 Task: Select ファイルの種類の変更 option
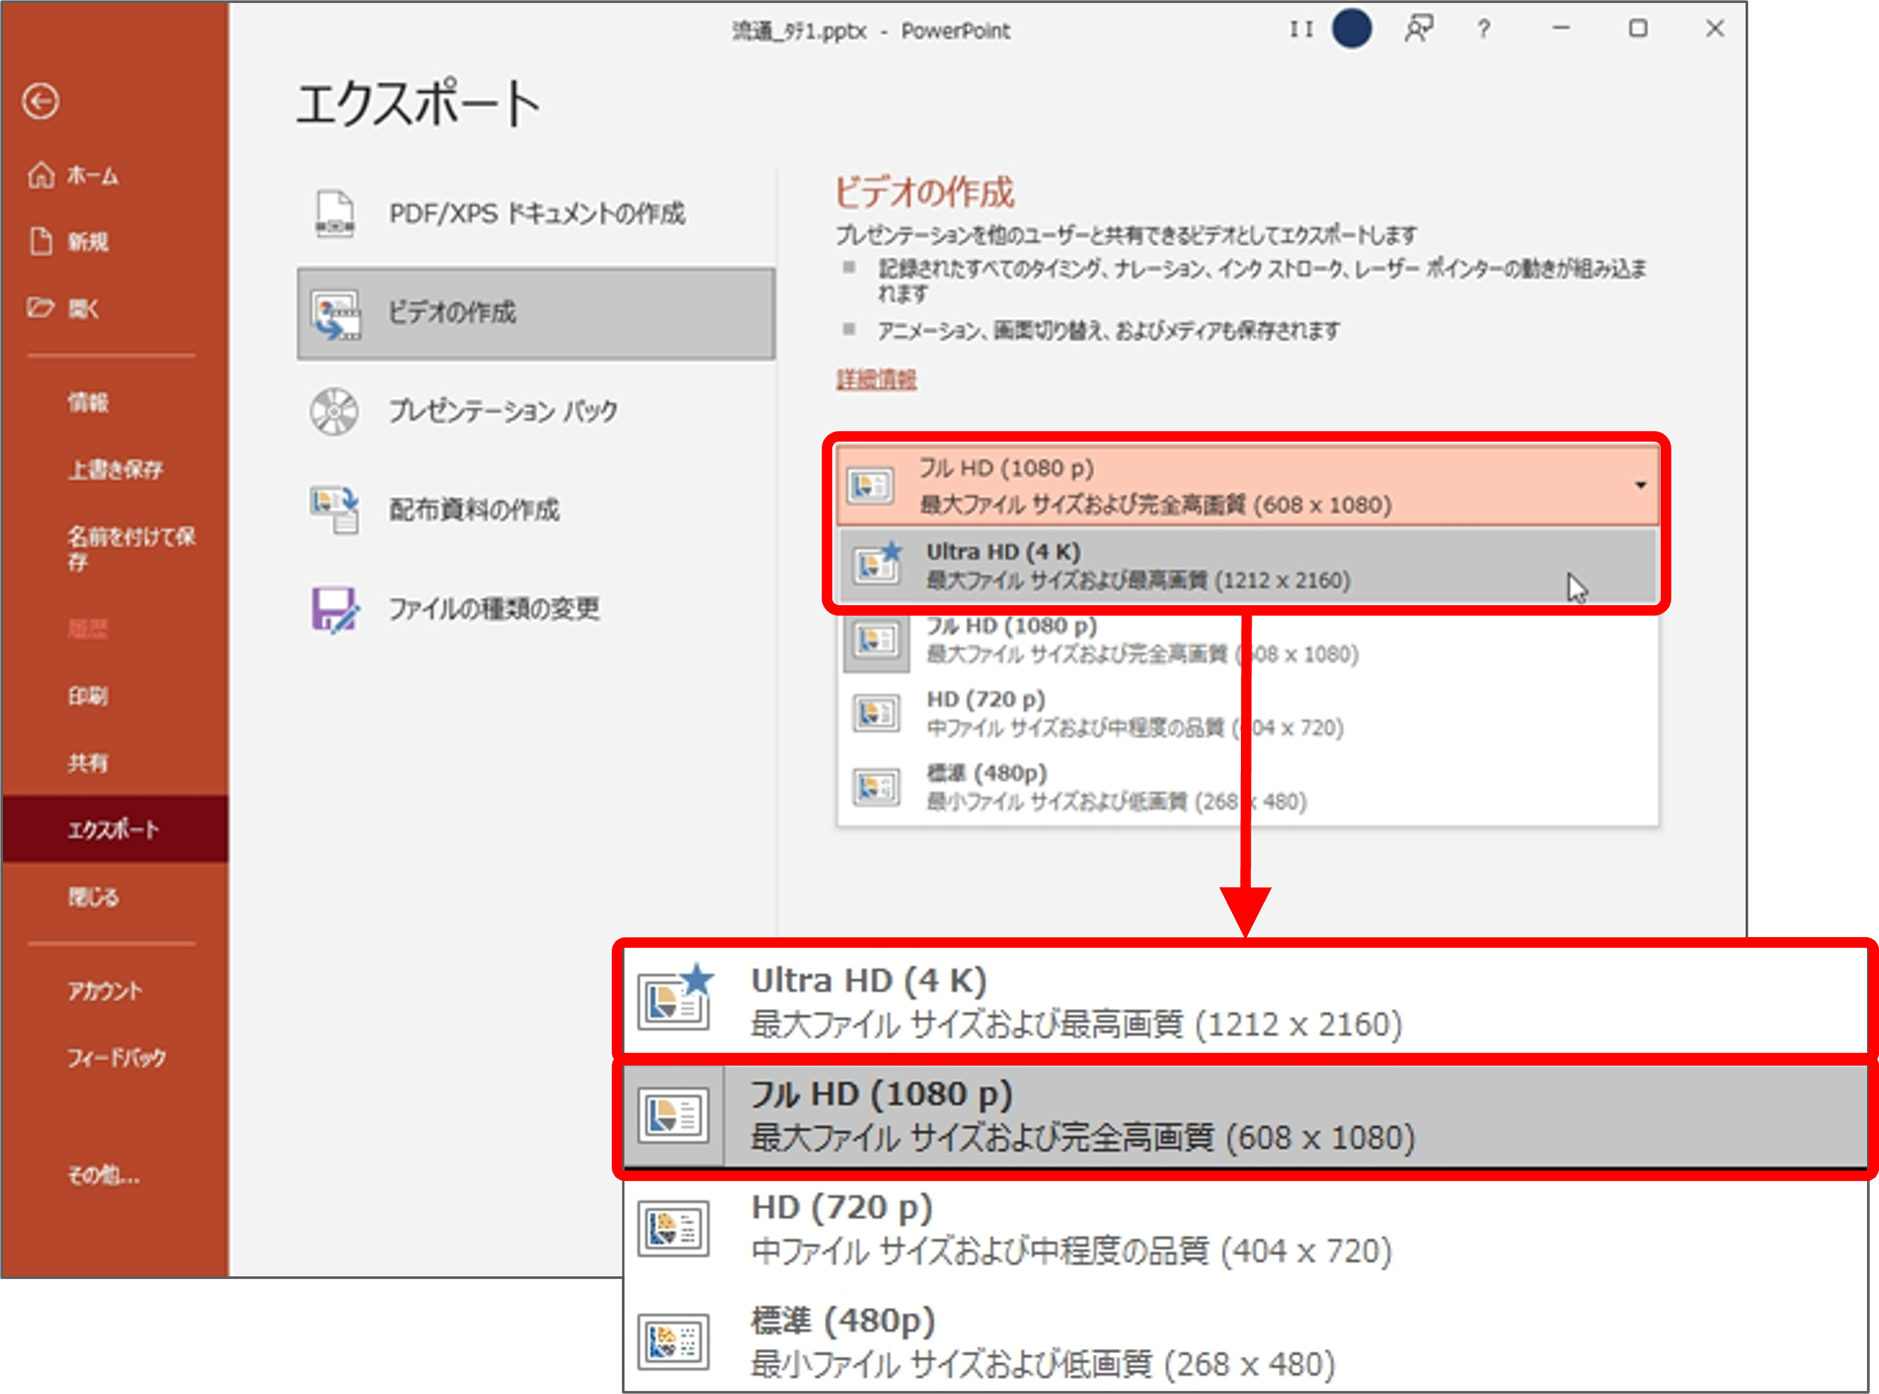[535, 608]
